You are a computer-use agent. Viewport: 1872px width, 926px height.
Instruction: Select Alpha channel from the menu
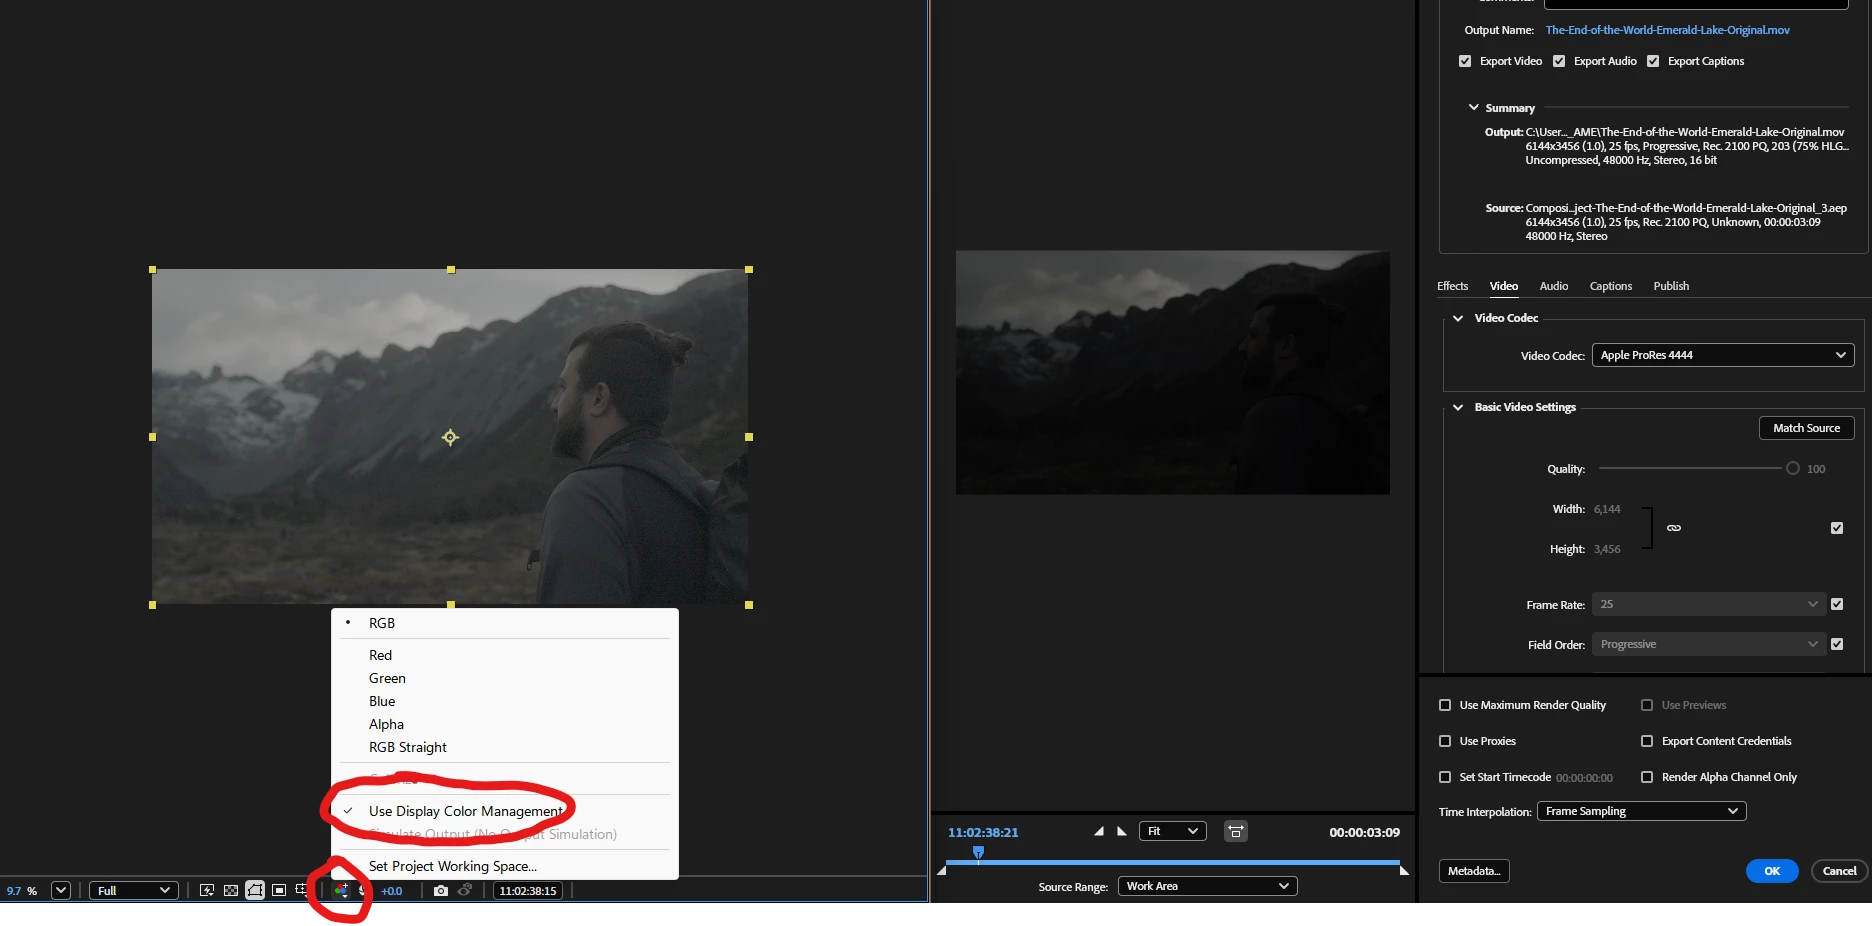pos(505,724)
